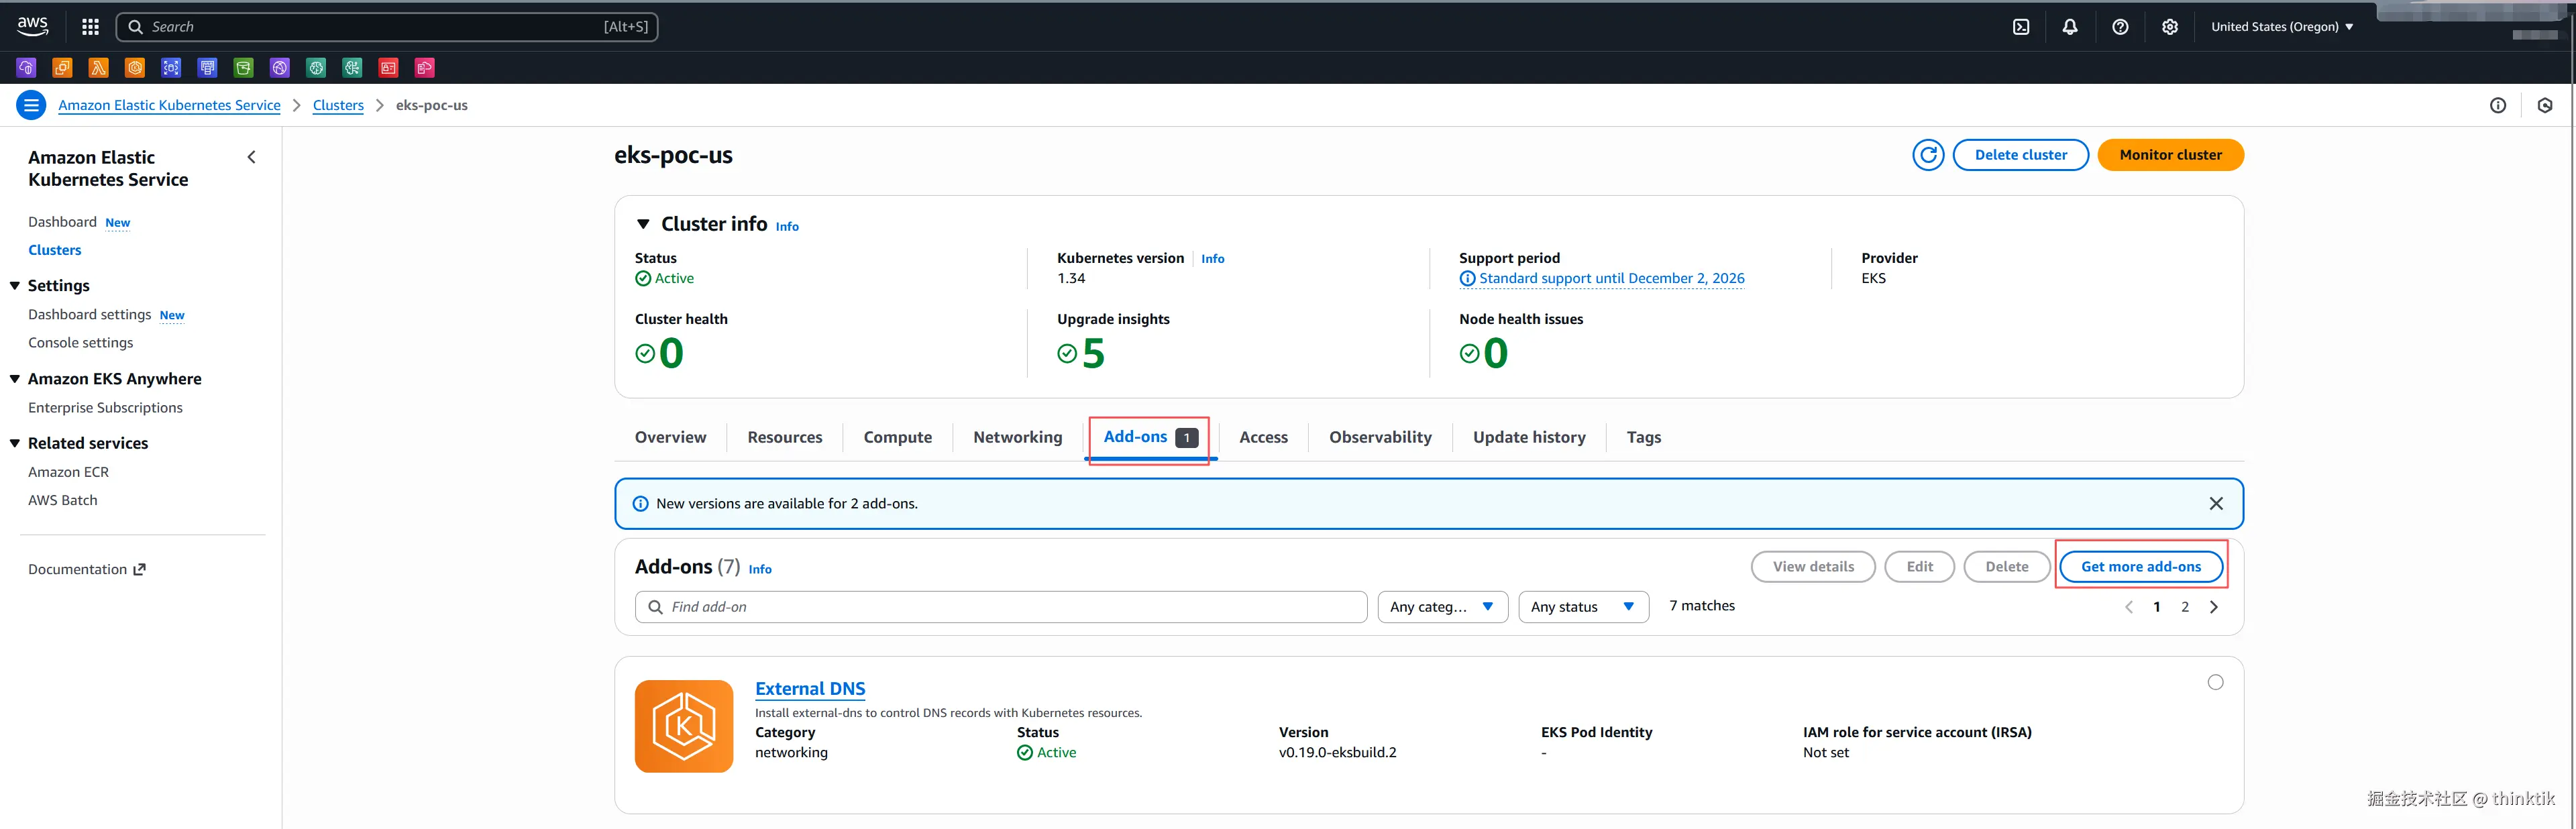Open Standard support until December 2, 2026 link
The width and height of the screenshot is (2576, 829).
(x=1611, y=279)
